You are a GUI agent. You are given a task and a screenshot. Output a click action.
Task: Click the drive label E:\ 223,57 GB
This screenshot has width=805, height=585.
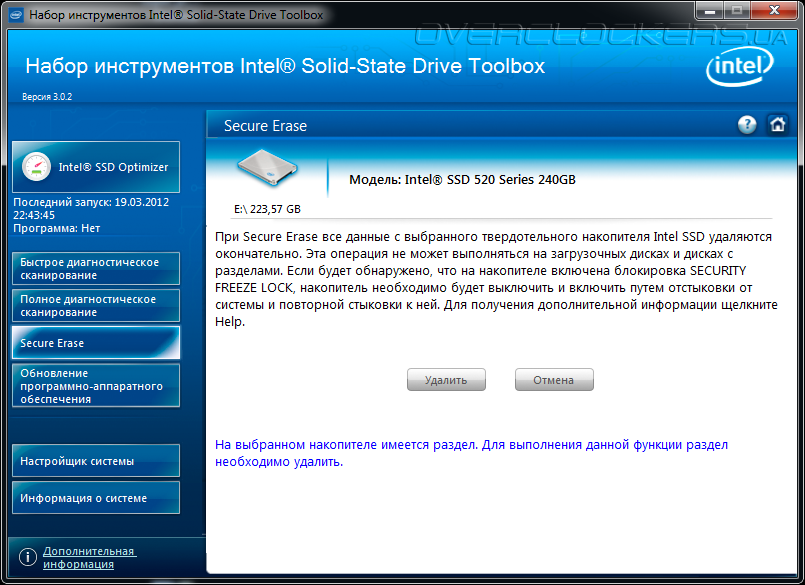pyautogui.click(x=267, y=209)
